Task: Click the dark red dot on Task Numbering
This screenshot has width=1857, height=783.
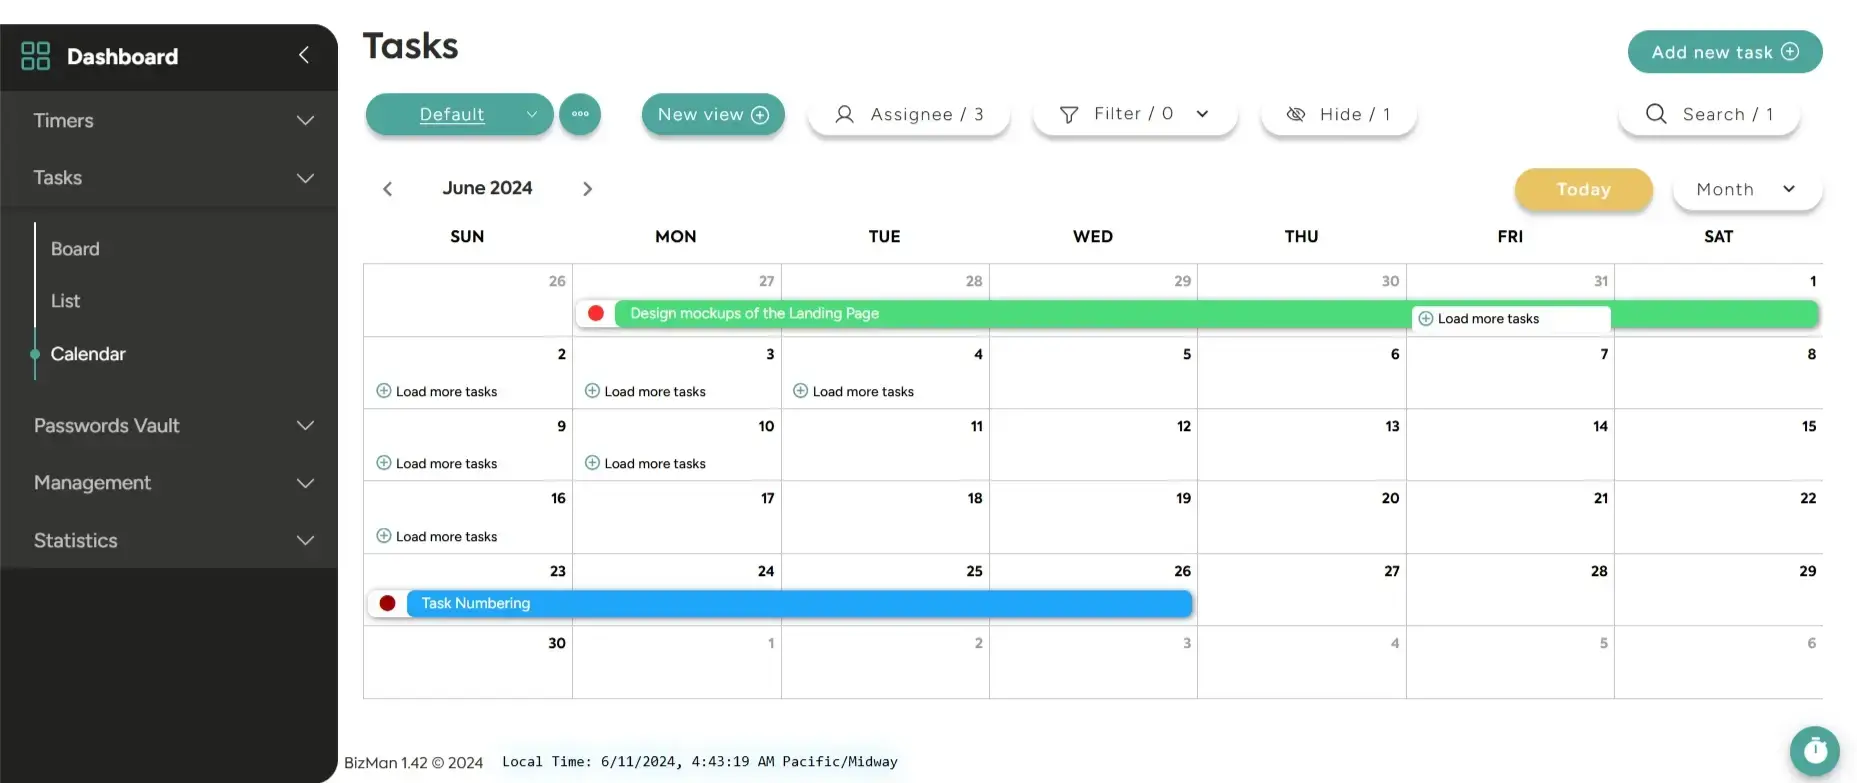Action: 388,603
